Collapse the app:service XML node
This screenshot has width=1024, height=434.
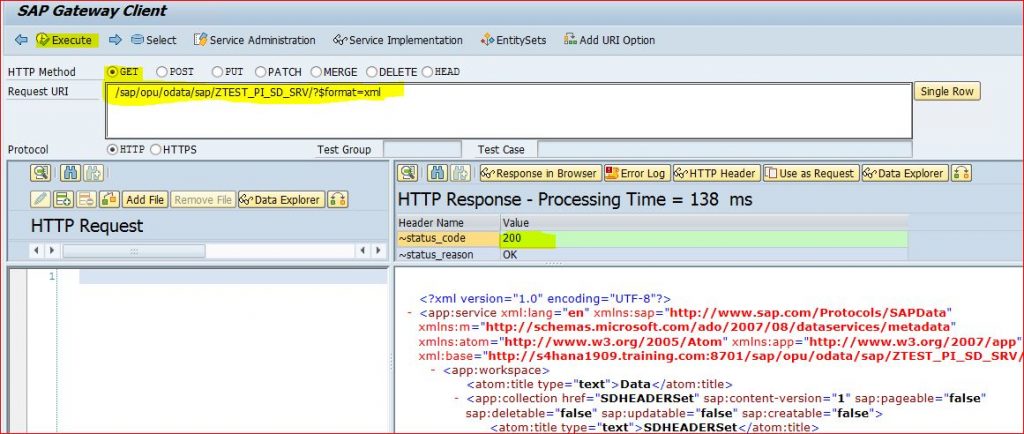pyautogui.click(x=409, y=313)
